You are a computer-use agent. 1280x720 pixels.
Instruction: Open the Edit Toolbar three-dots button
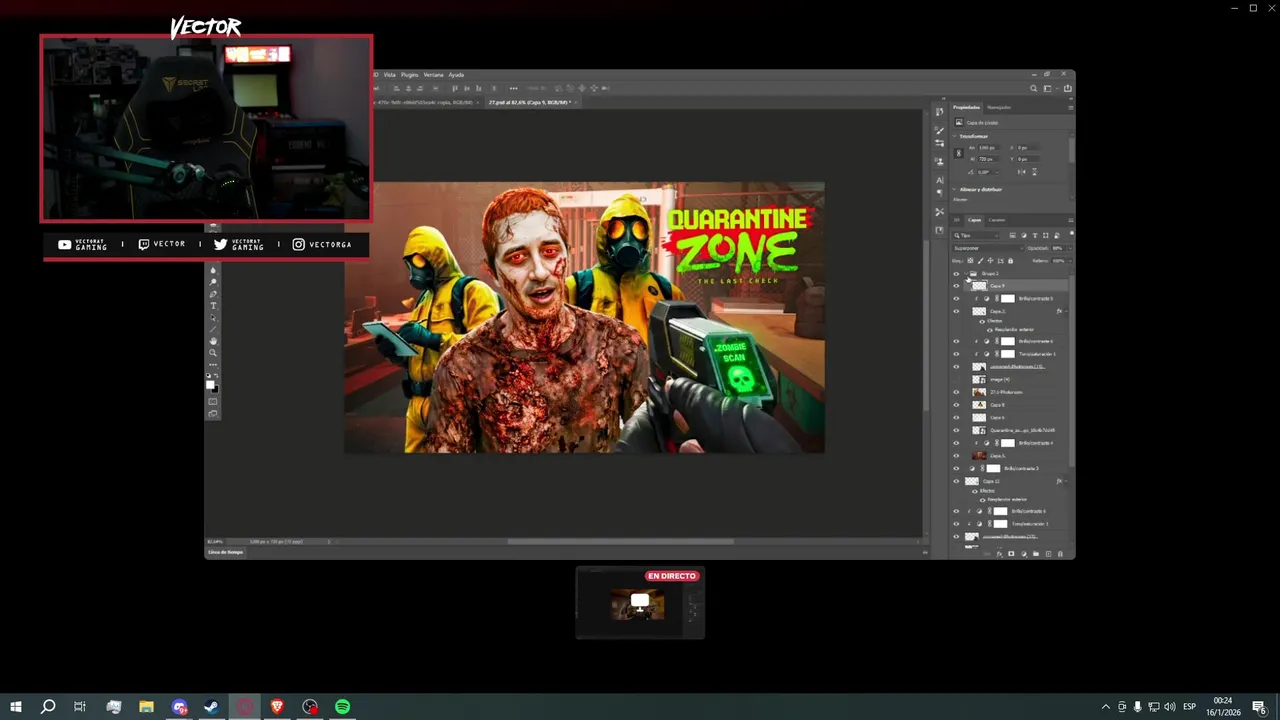(213, 364)
